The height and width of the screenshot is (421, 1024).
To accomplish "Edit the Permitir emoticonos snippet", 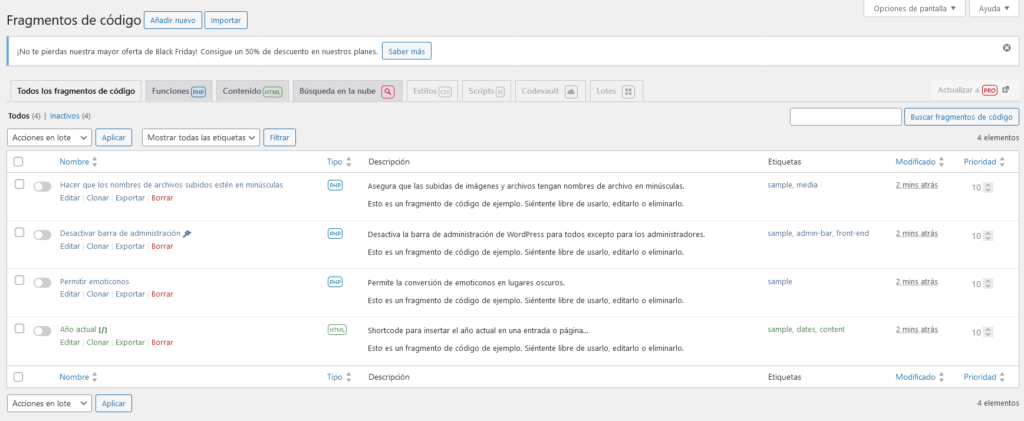I will click(x=70, y=294).
